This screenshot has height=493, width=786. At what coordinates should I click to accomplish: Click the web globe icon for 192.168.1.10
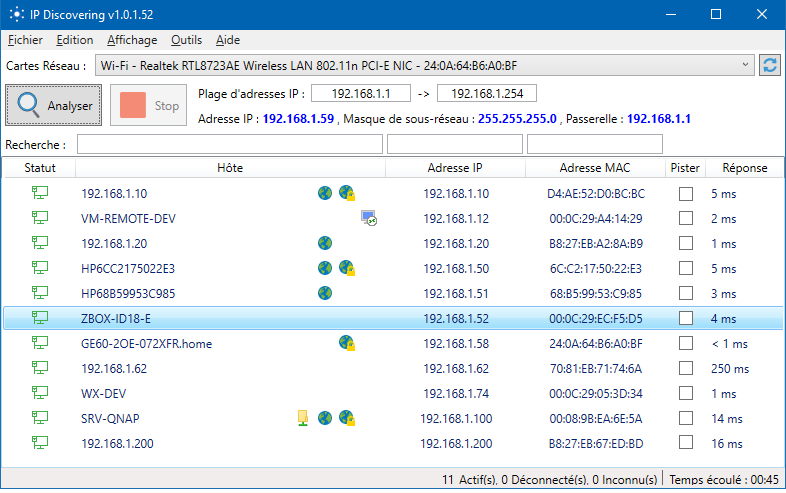pos(325,193)
